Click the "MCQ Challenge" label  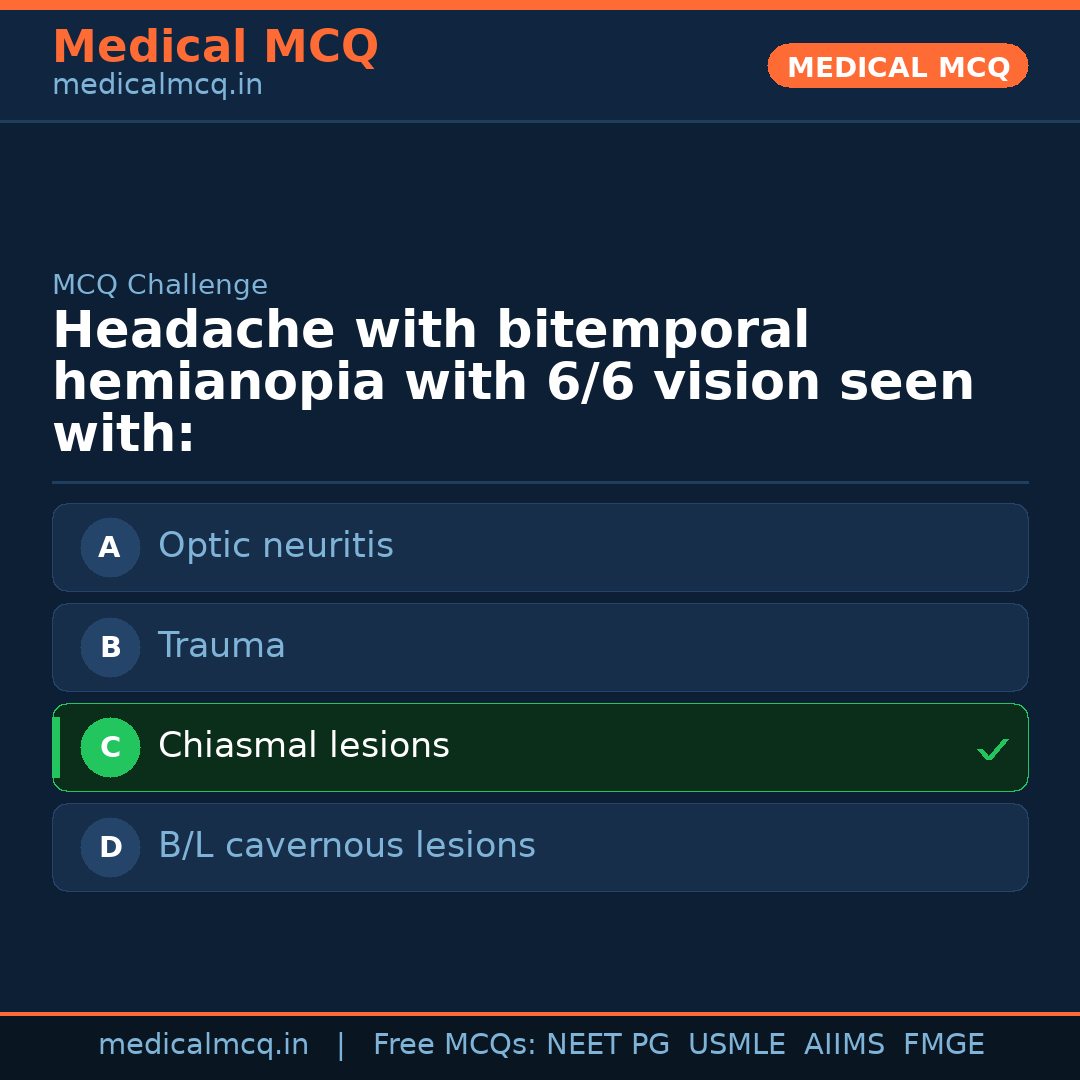coord(160,285)
